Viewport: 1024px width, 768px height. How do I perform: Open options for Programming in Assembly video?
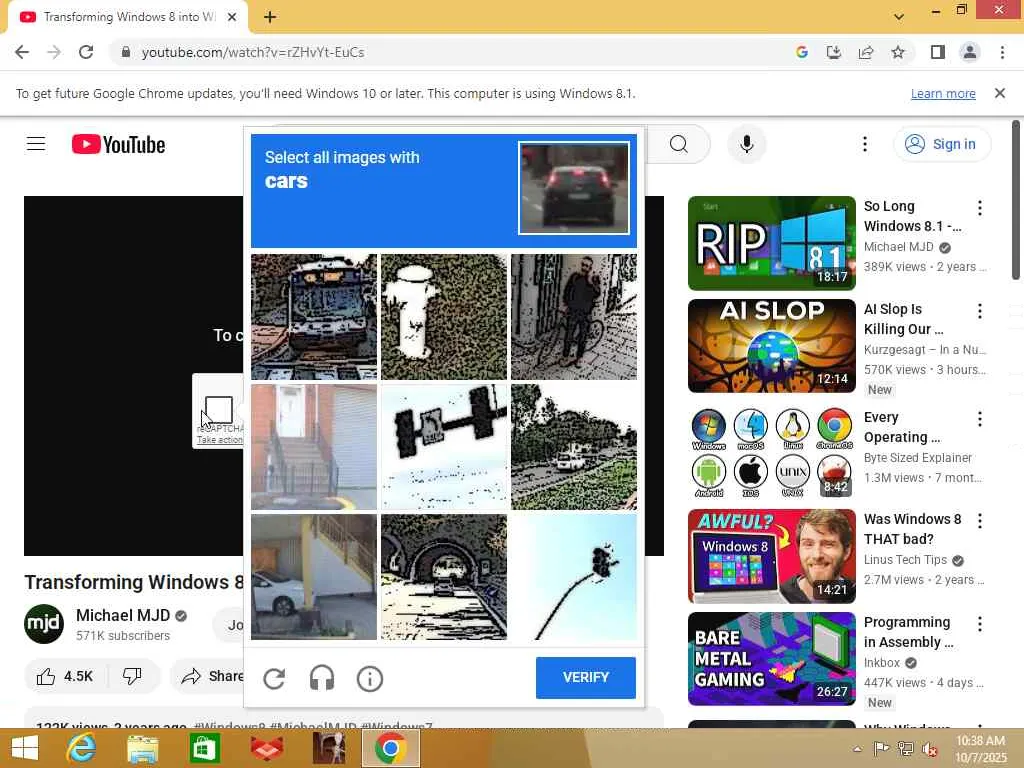(980, 624)
